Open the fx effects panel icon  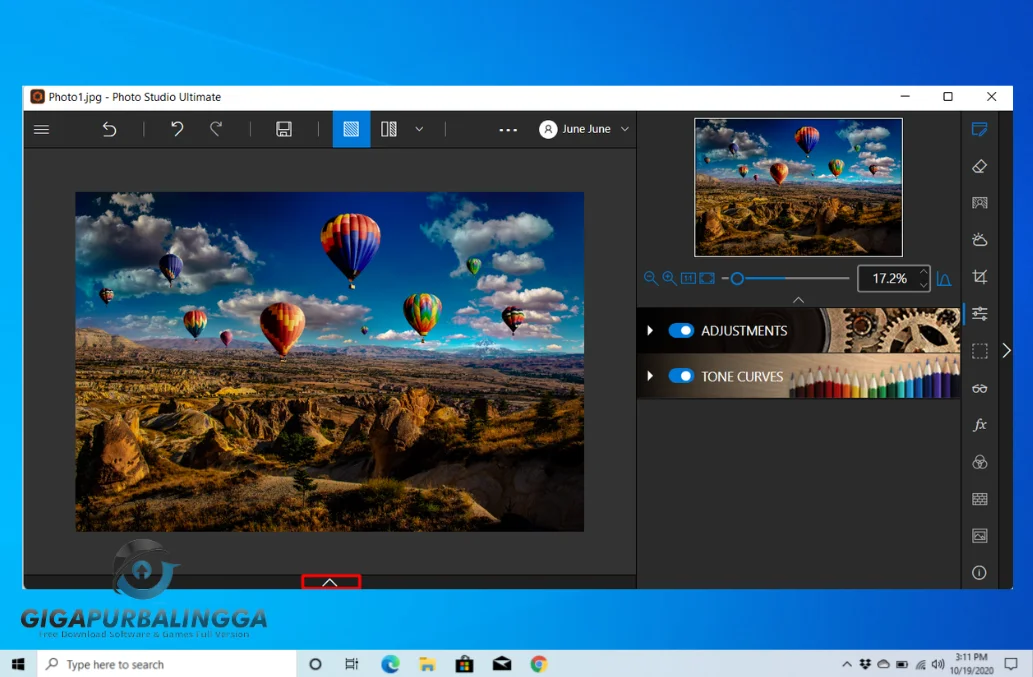point(980,425)
